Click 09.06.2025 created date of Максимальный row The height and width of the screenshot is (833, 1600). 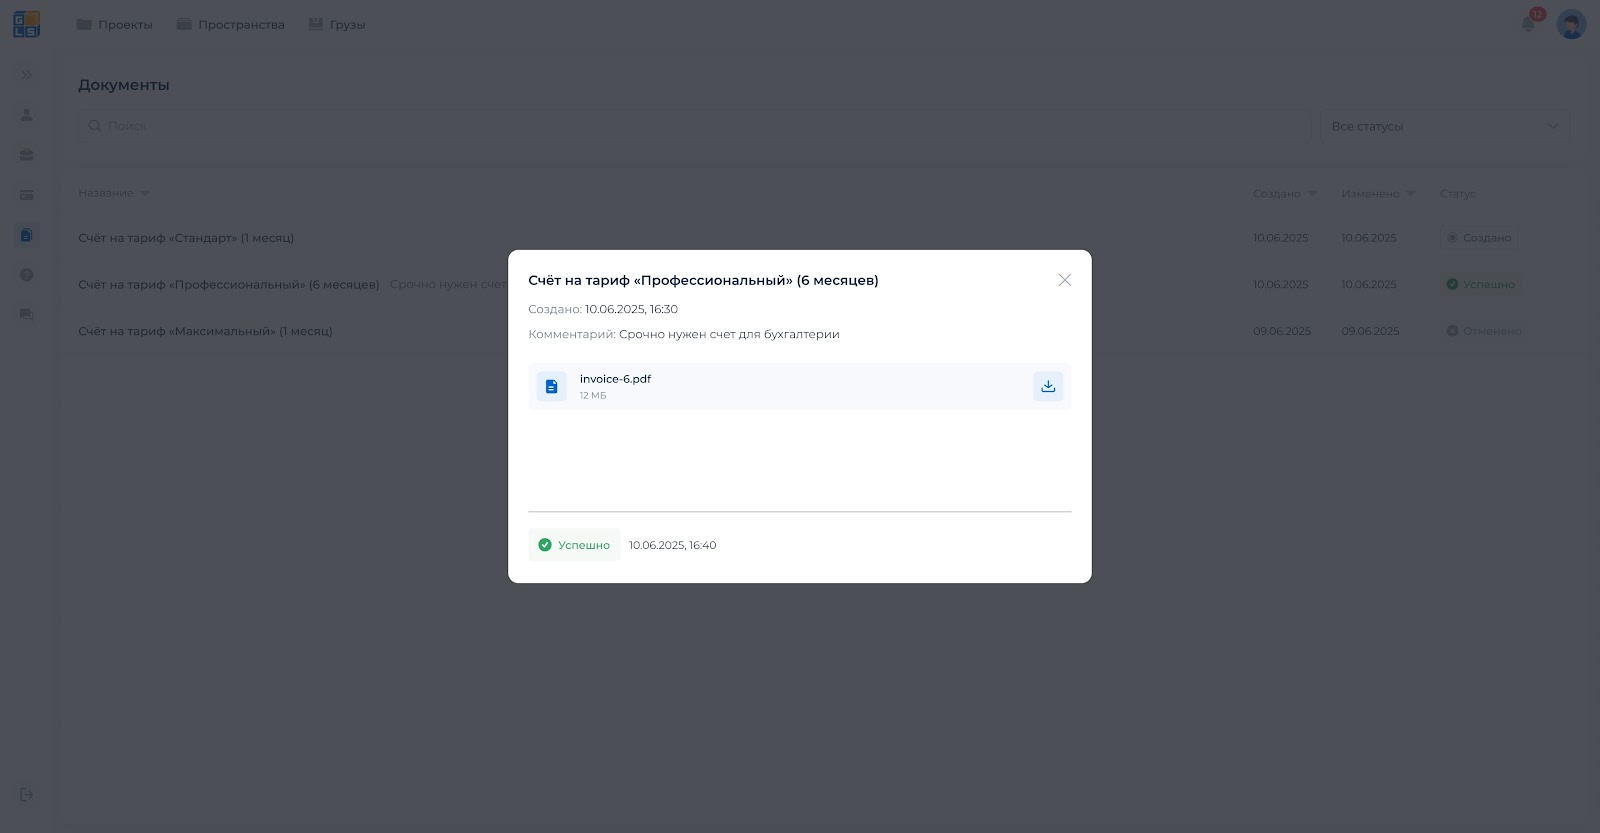coord(1281,331)
